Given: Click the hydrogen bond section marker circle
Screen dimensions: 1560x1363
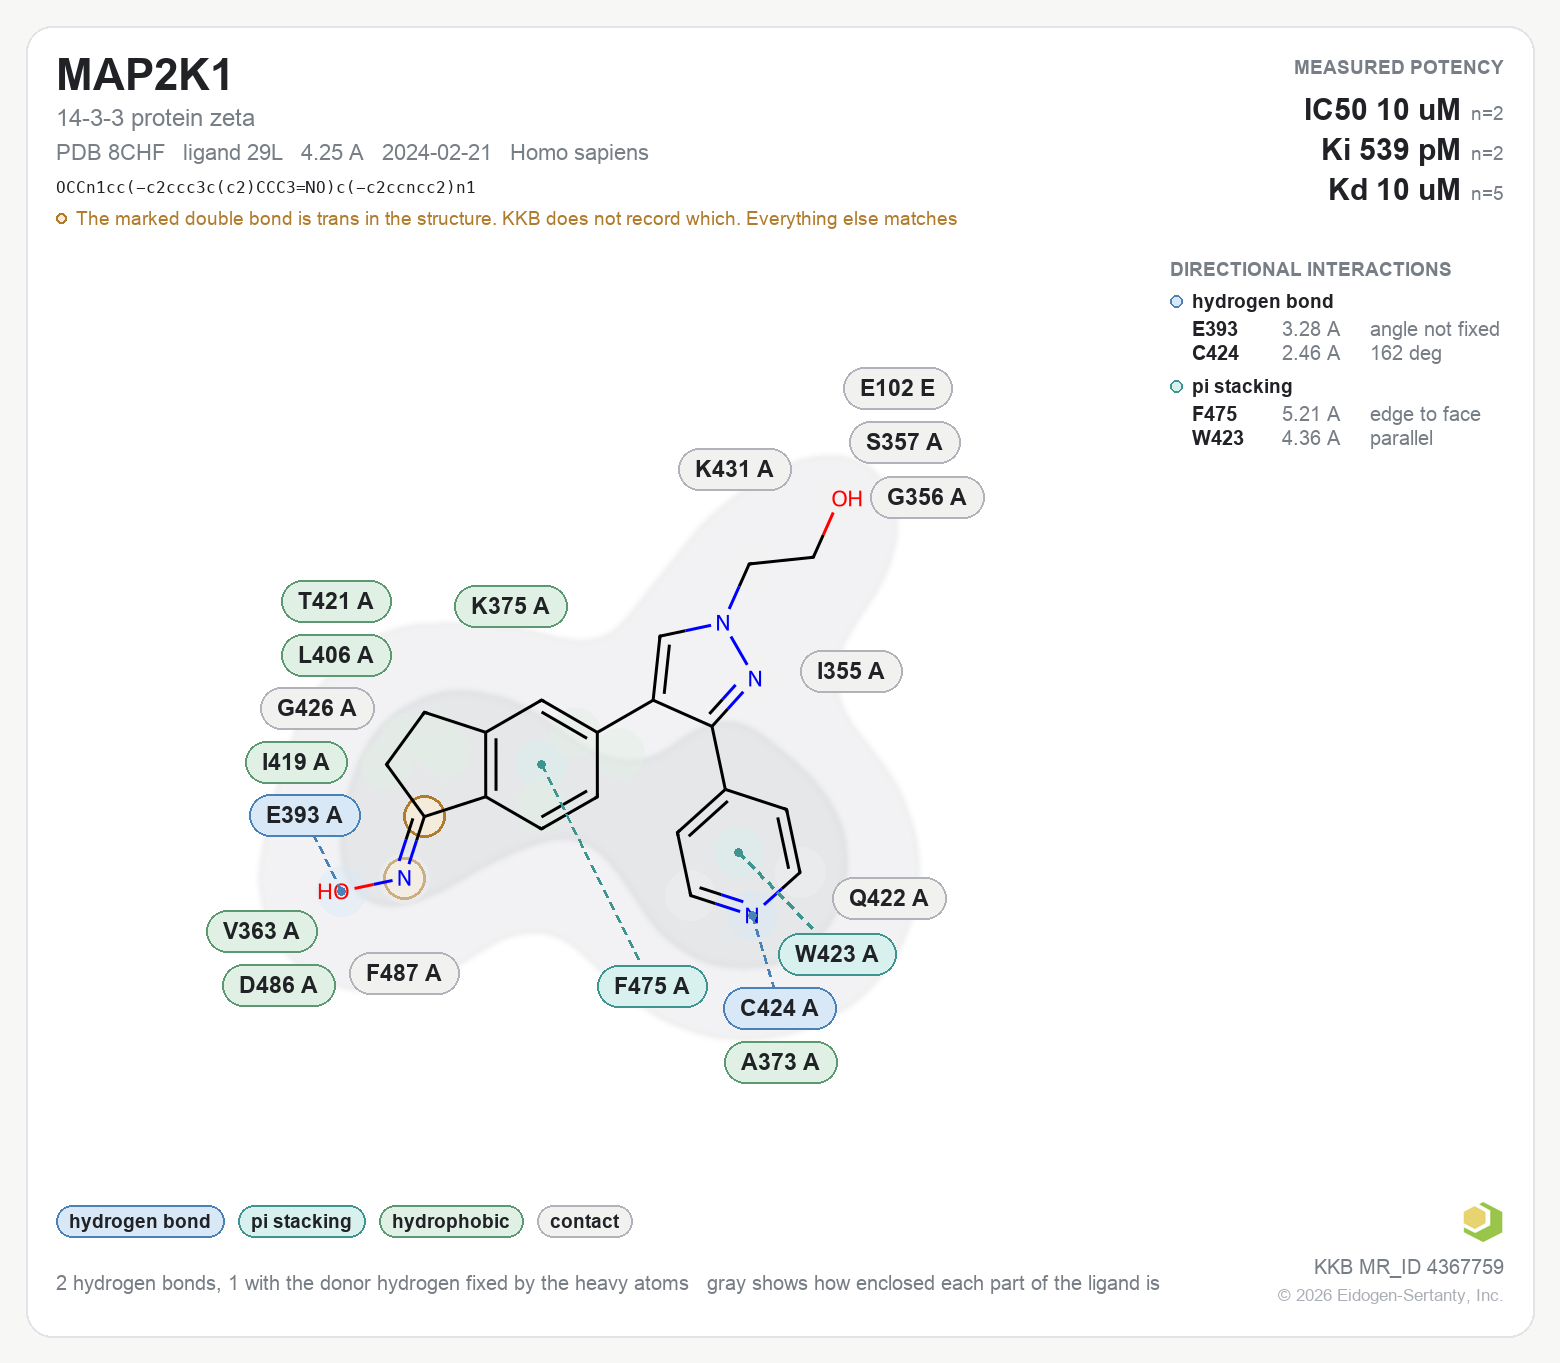Looking at the screenshot, I should click(1177, 301).
